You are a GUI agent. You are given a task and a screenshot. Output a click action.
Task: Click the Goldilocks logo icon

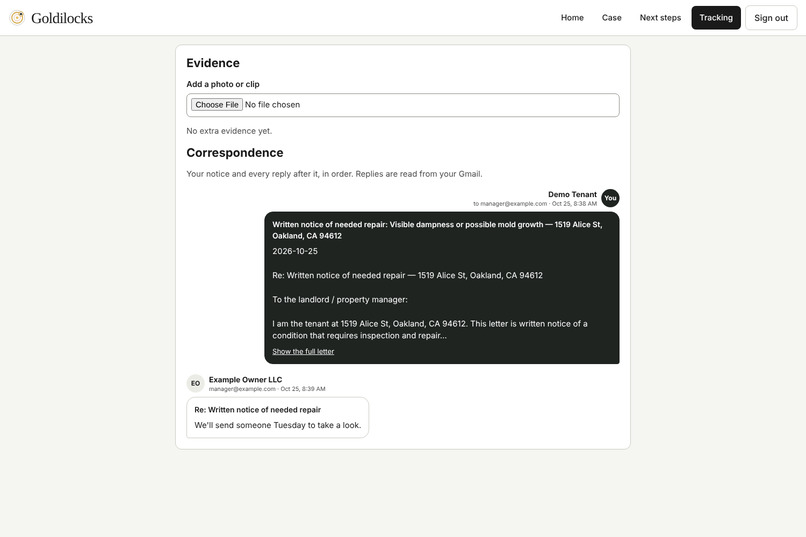[x=17, y=17]
